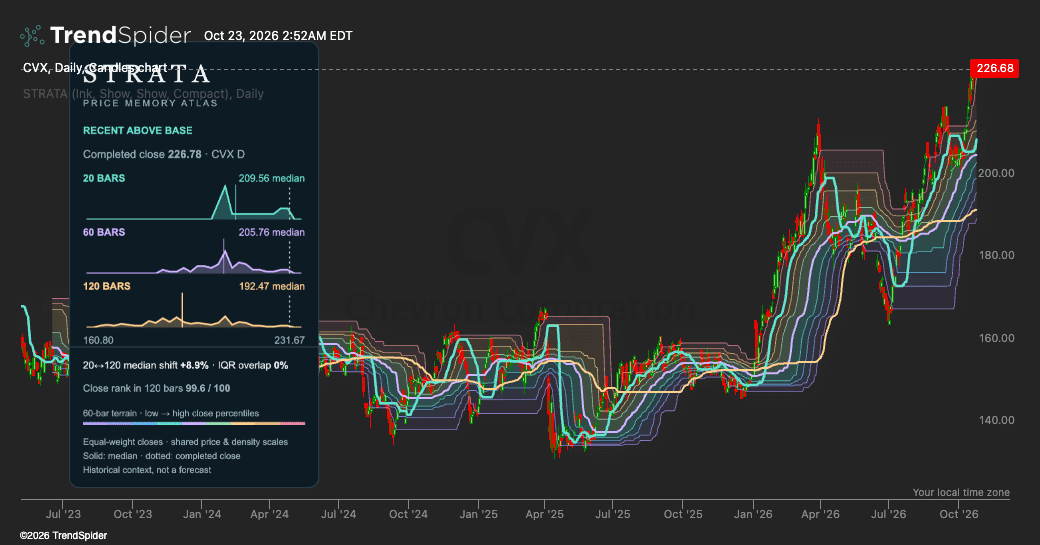Click the Jul '26 time axis label
Image resolution: width=1040 pixels, height=545 pixels.
pyautogui.click(x=888, y=514)
